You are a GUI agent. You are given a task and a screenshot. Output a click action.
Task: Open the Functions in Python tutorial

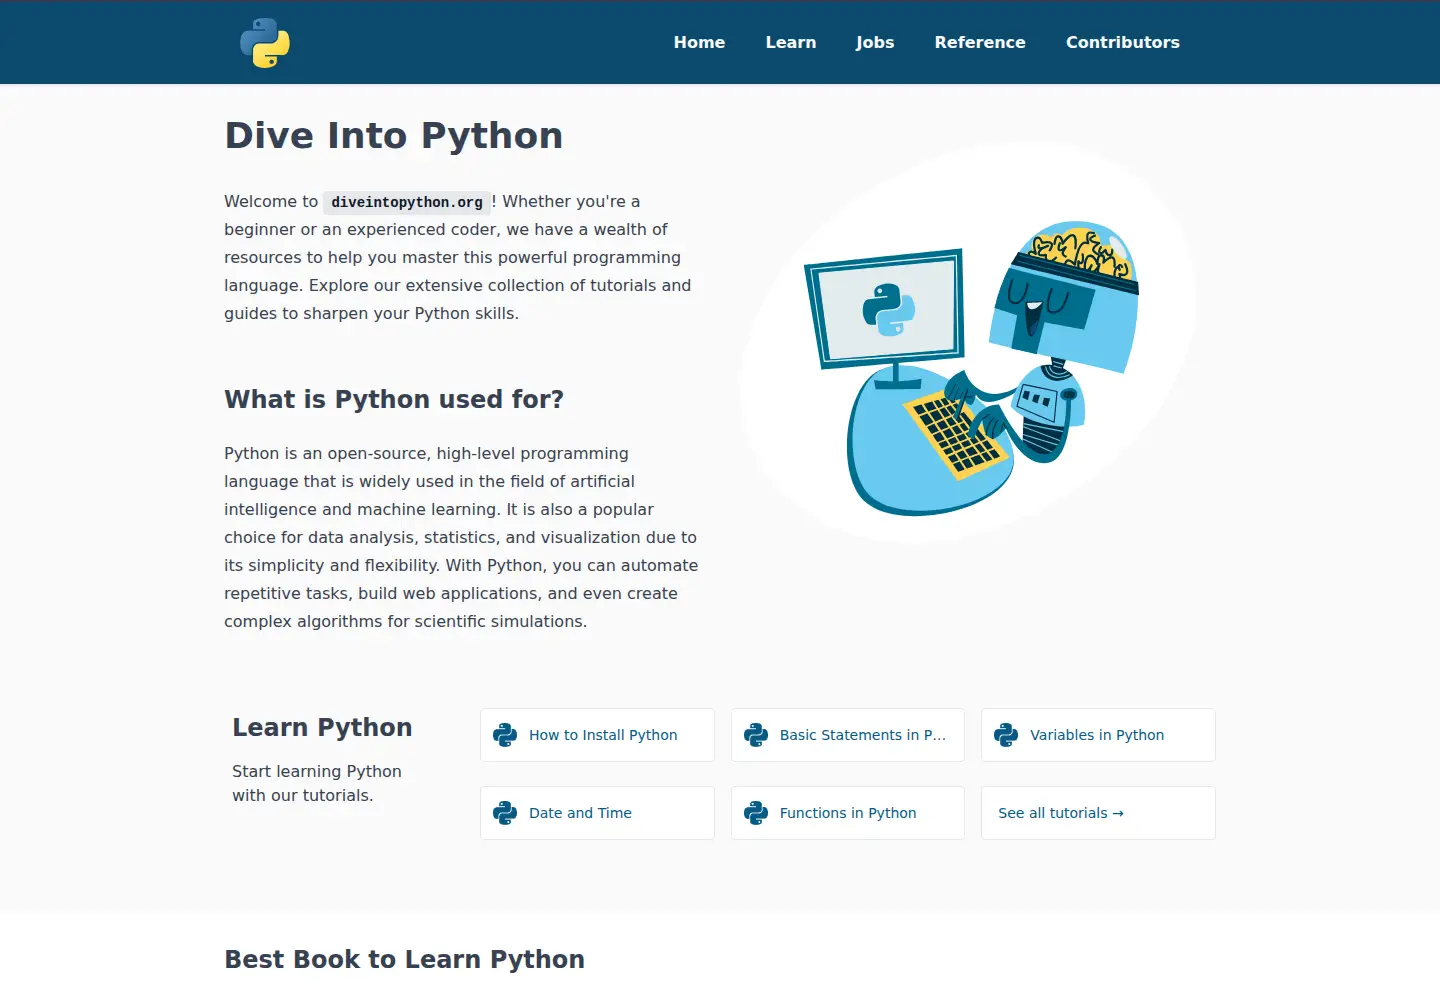pyautogui.click(x=848, y=813)
